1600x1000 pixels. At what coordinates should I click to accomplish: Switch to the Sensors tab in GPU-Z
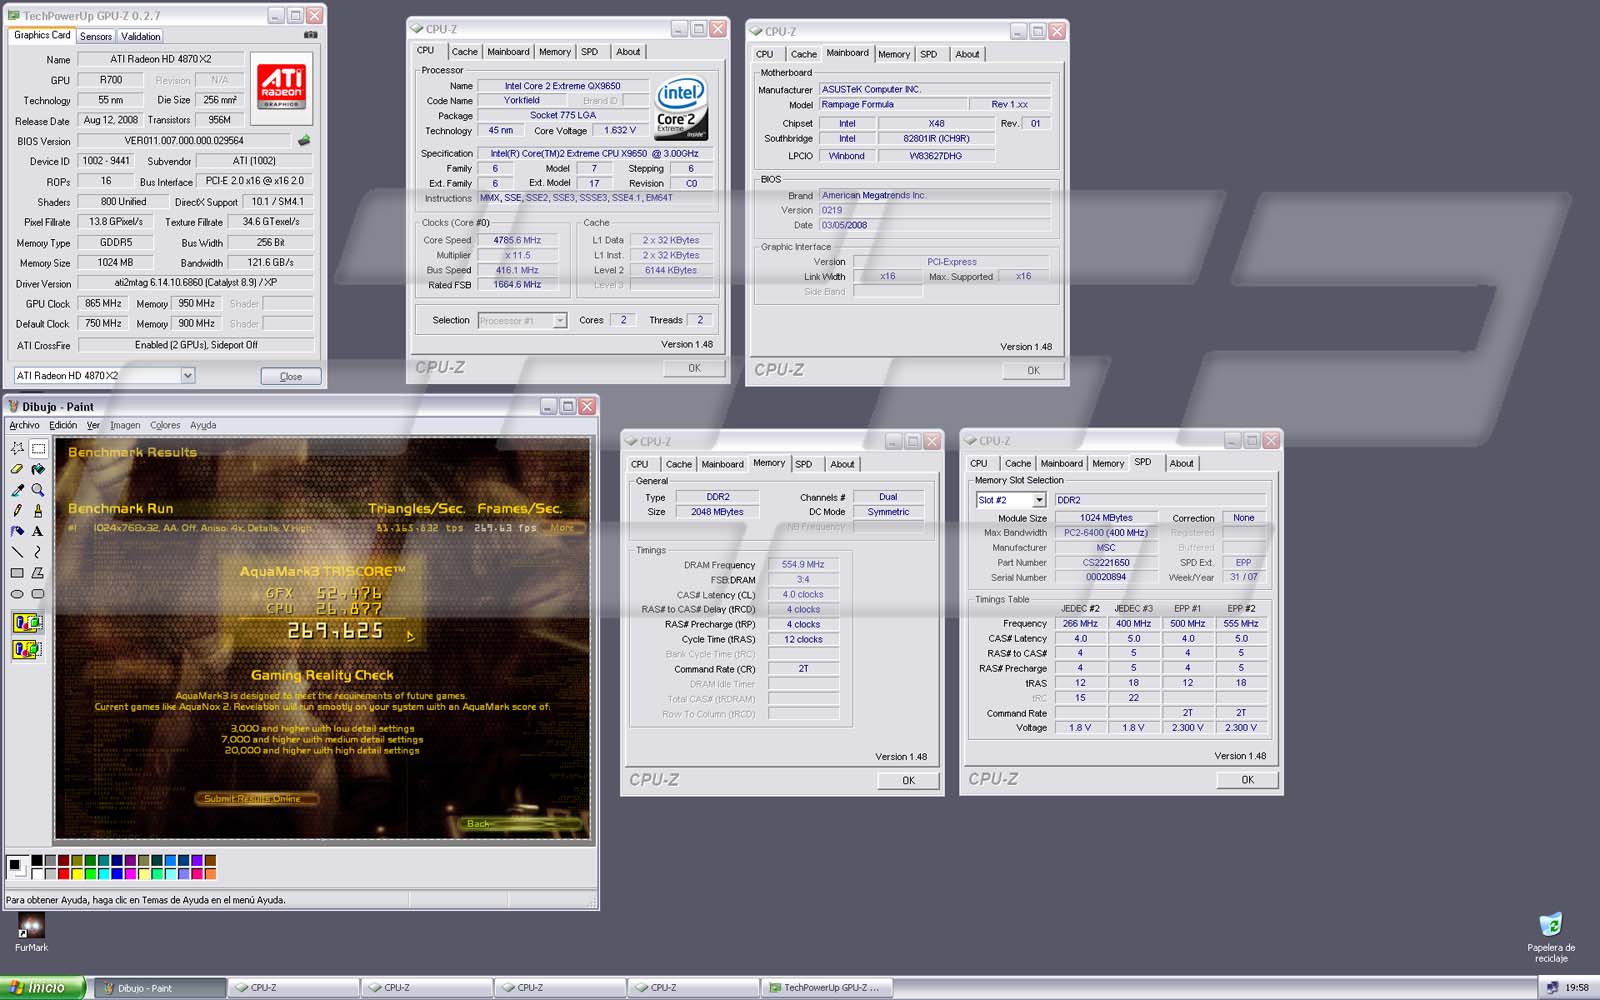point(96,36)
